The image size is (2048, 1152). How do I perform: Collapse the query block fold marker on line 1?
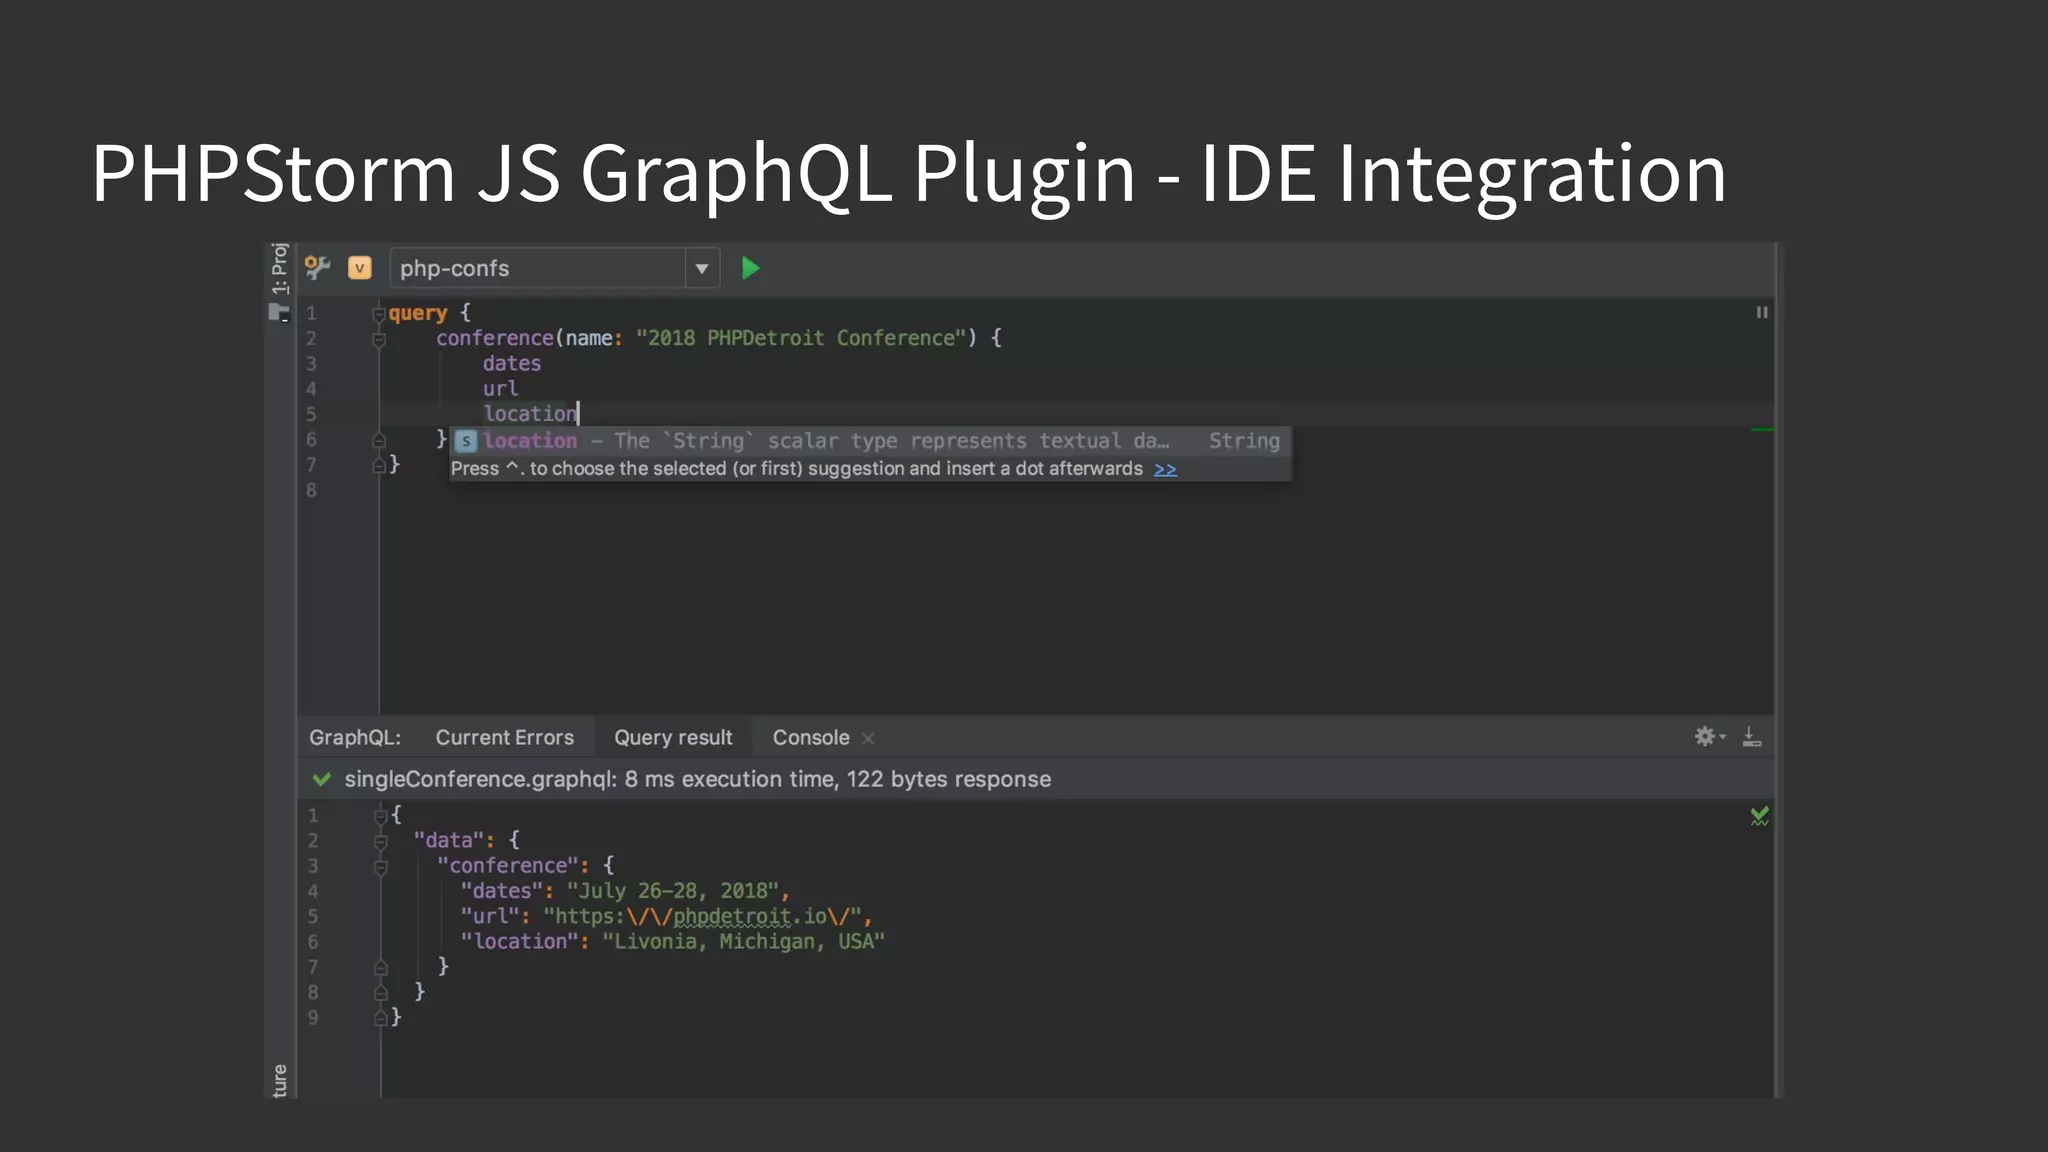379,314
